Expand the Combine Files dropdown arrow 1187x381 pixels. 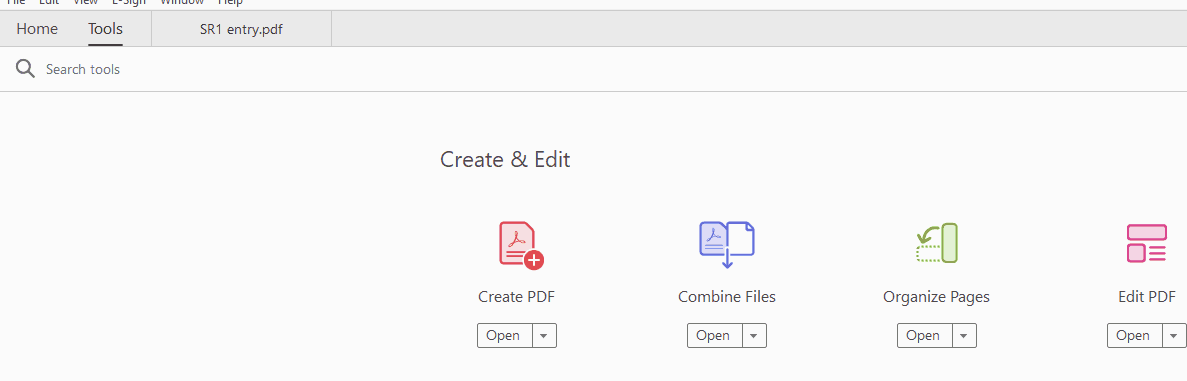click(755, 336)
